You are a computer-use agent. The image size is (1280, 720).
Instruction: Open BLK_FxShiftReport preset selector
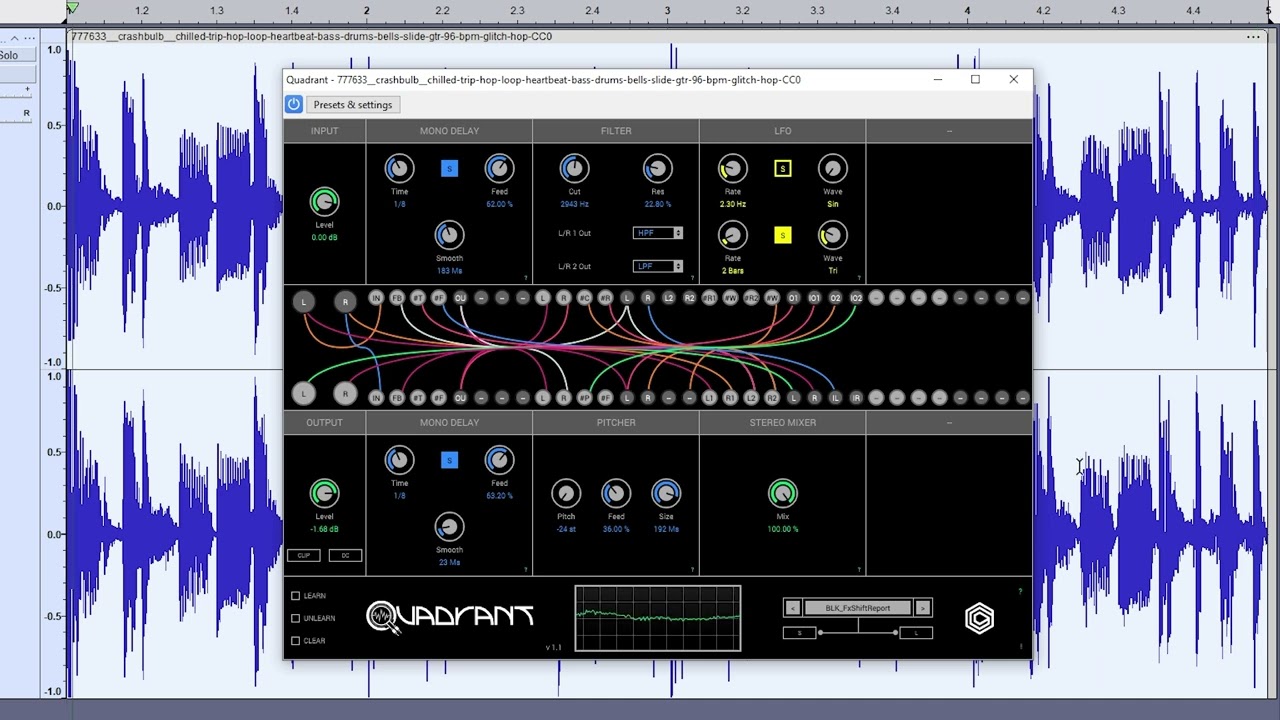coord(857,608)
